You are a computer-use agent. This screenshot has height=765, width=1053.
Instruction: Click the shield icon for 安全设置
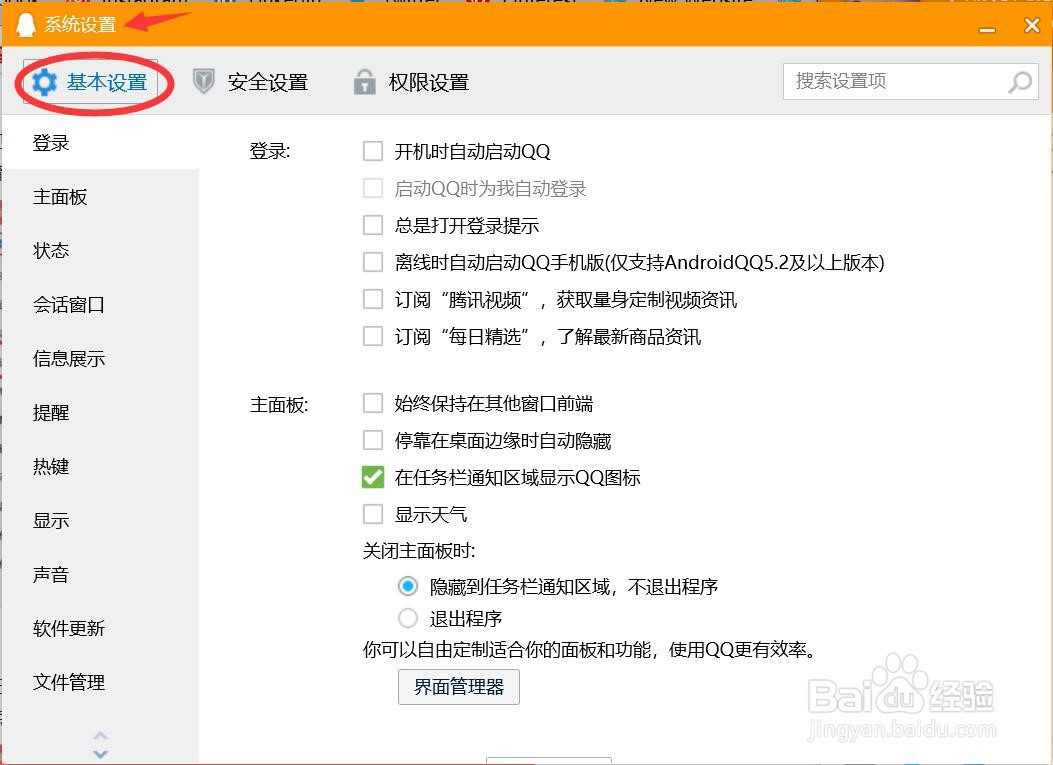tap(203, 81)
